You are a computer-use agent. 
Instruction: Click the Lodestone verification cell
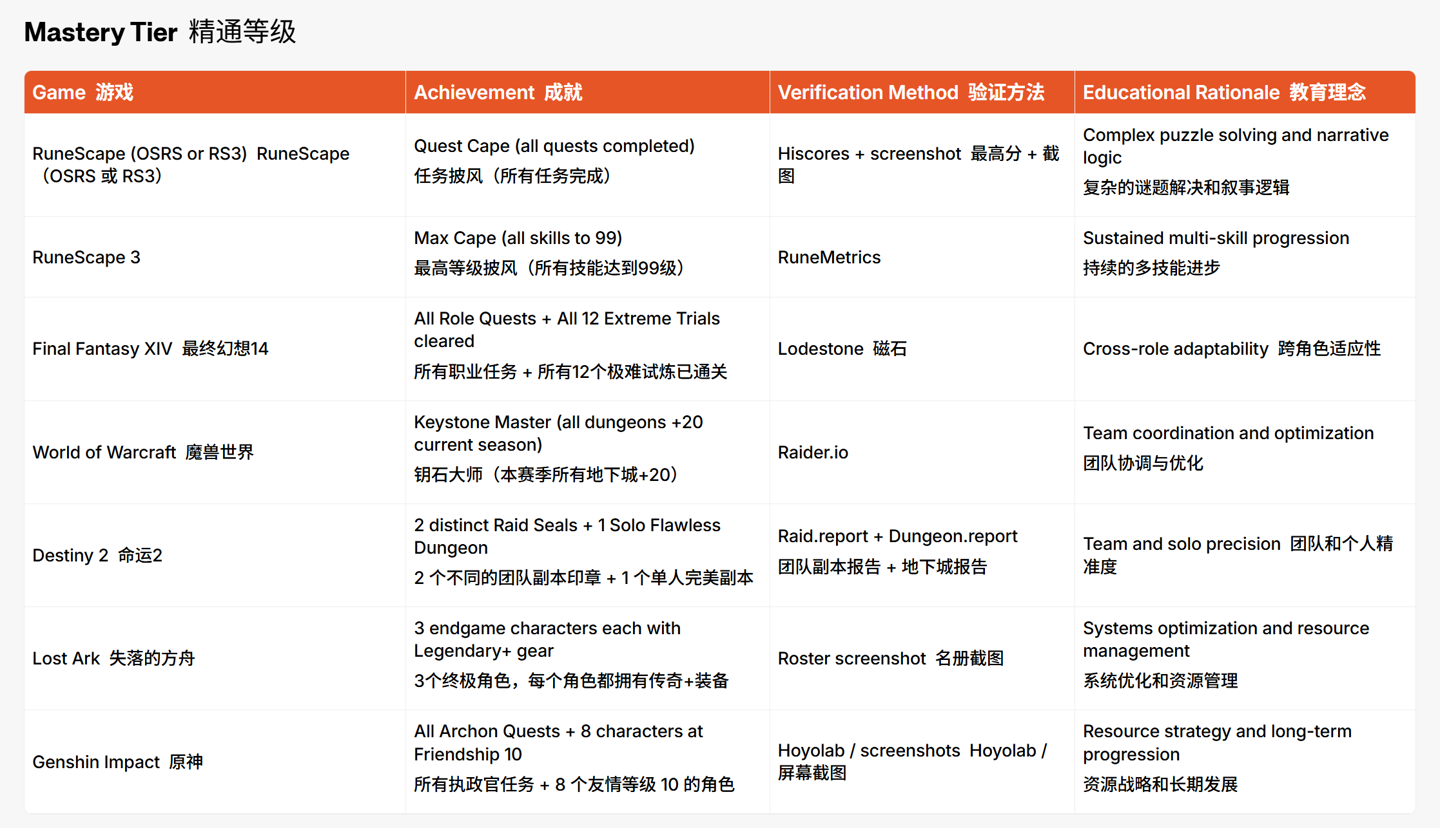[922, 349]
